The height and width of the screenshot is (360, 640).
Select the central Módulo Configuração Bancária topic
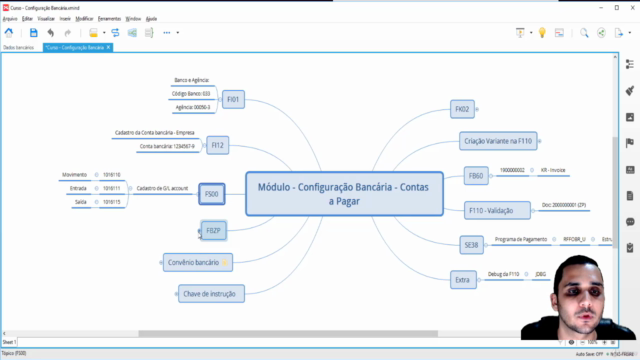(344, 194)
